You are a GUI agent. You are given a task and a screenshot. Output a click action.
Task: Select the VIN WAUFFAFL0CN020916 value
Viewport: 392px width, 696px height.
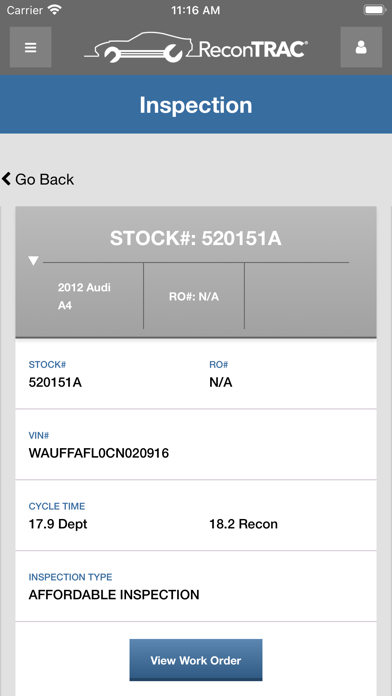(x=99, y=453)
